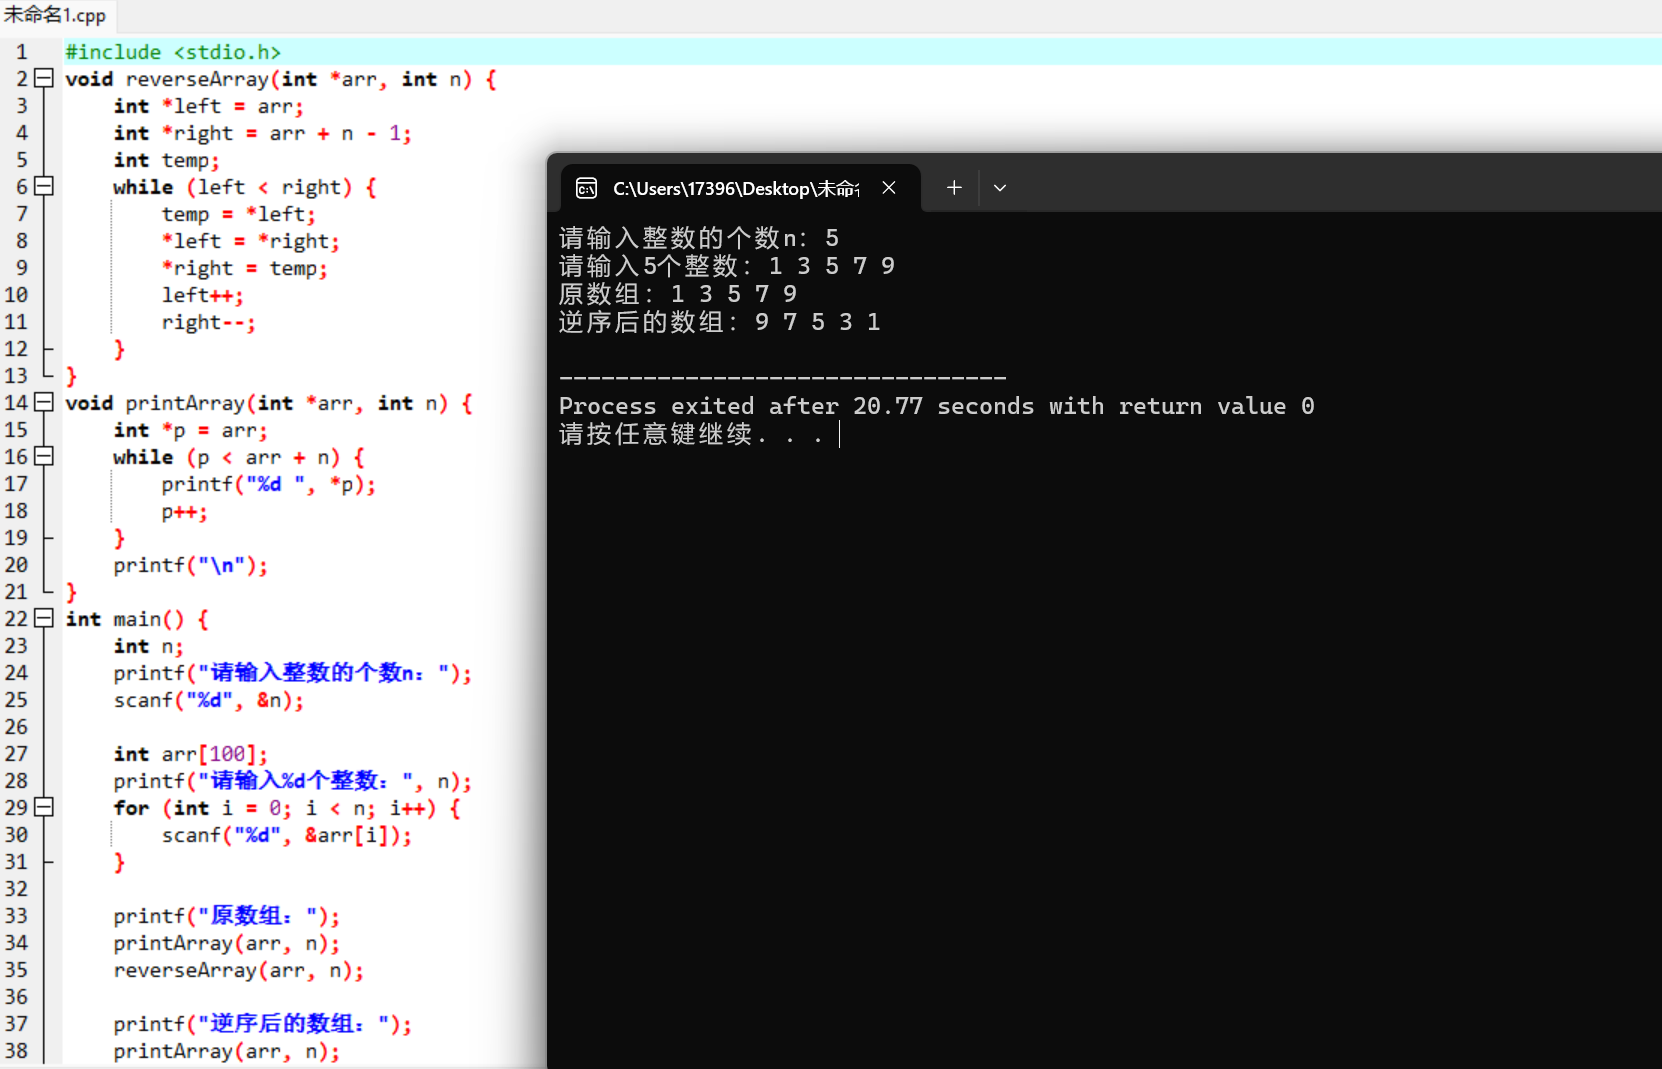Viewport: 1662px width, 1069px height.
Task: Click console line 请输入5个整数: 1 3 5 7 9
Action: pos(726,266)
